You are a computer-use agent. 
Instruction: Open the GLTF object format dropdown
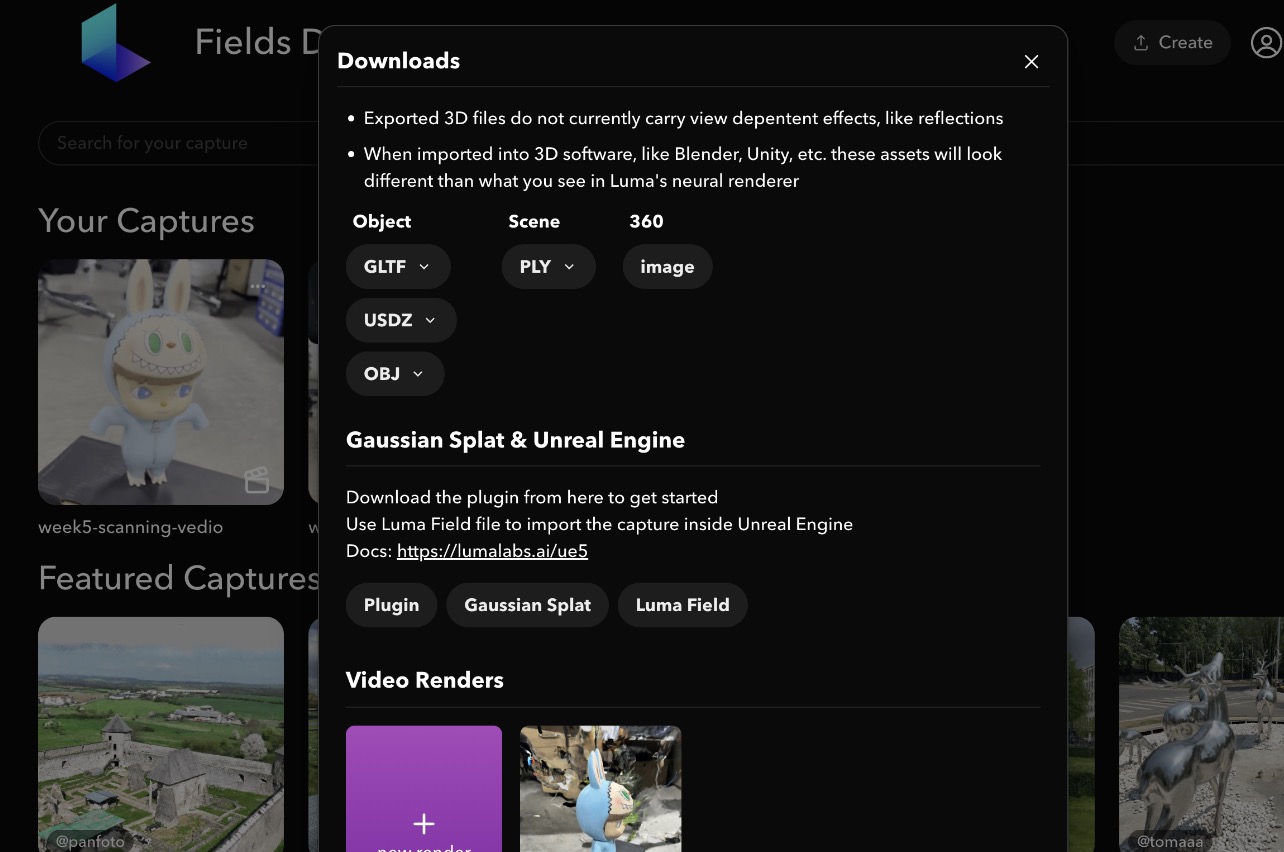click(x=398, y=267)
